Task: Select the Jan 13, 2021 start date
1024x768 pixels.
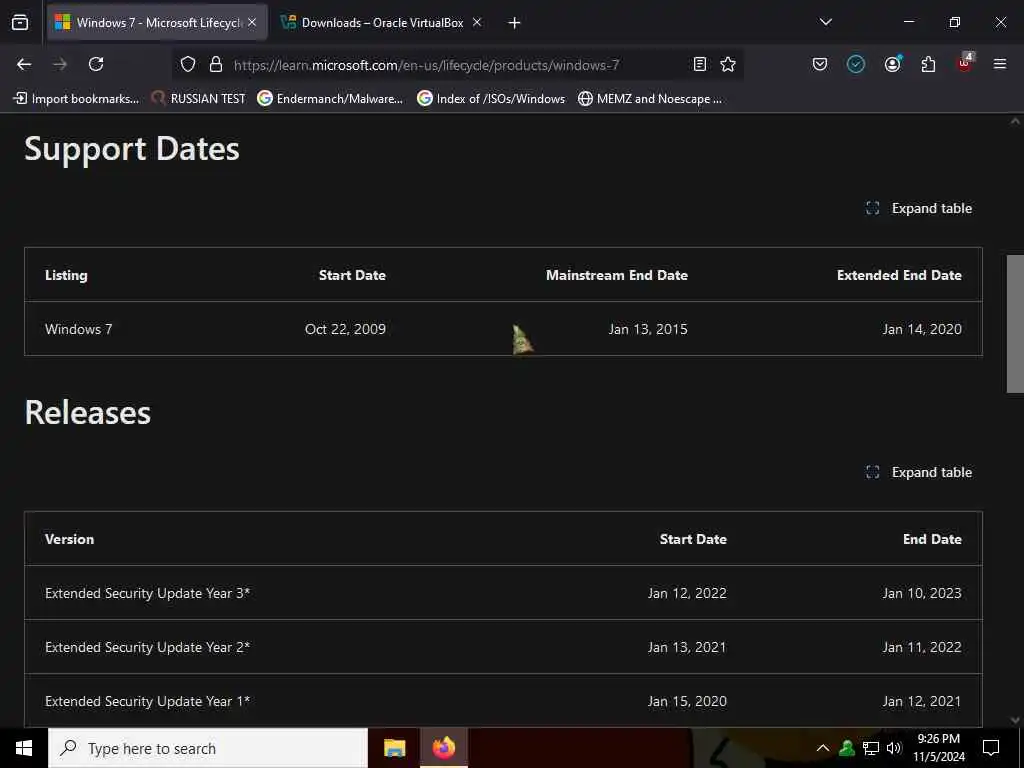Action: click(687, 647)
